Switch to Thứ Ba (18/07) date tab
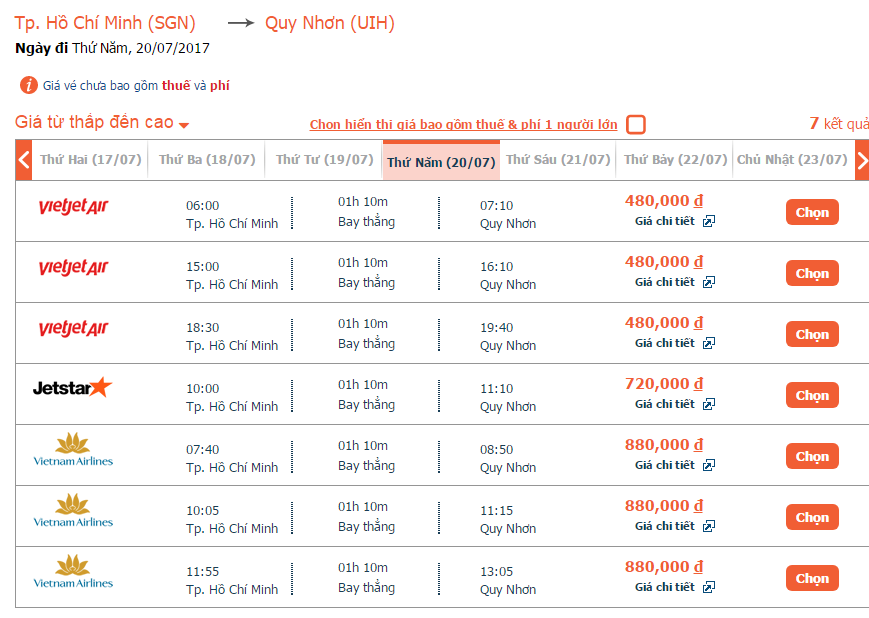Screen dimensions: 869x618 (207, 160)
